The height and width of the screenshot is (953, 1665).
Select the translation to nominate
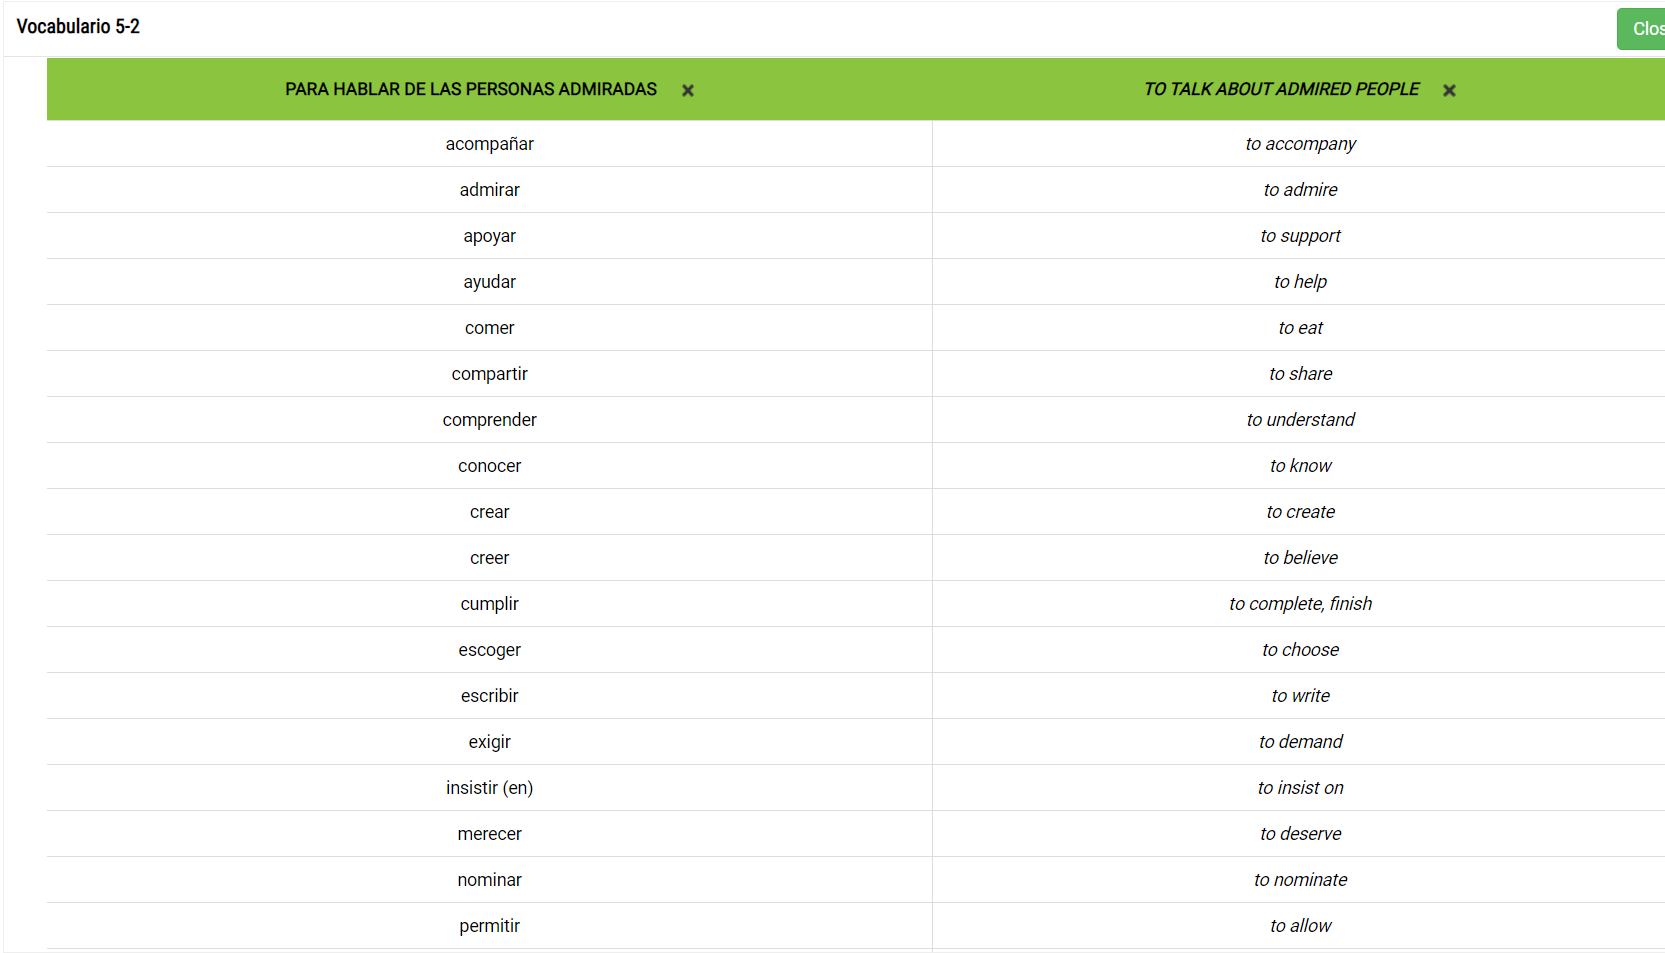pos(1301,880)
